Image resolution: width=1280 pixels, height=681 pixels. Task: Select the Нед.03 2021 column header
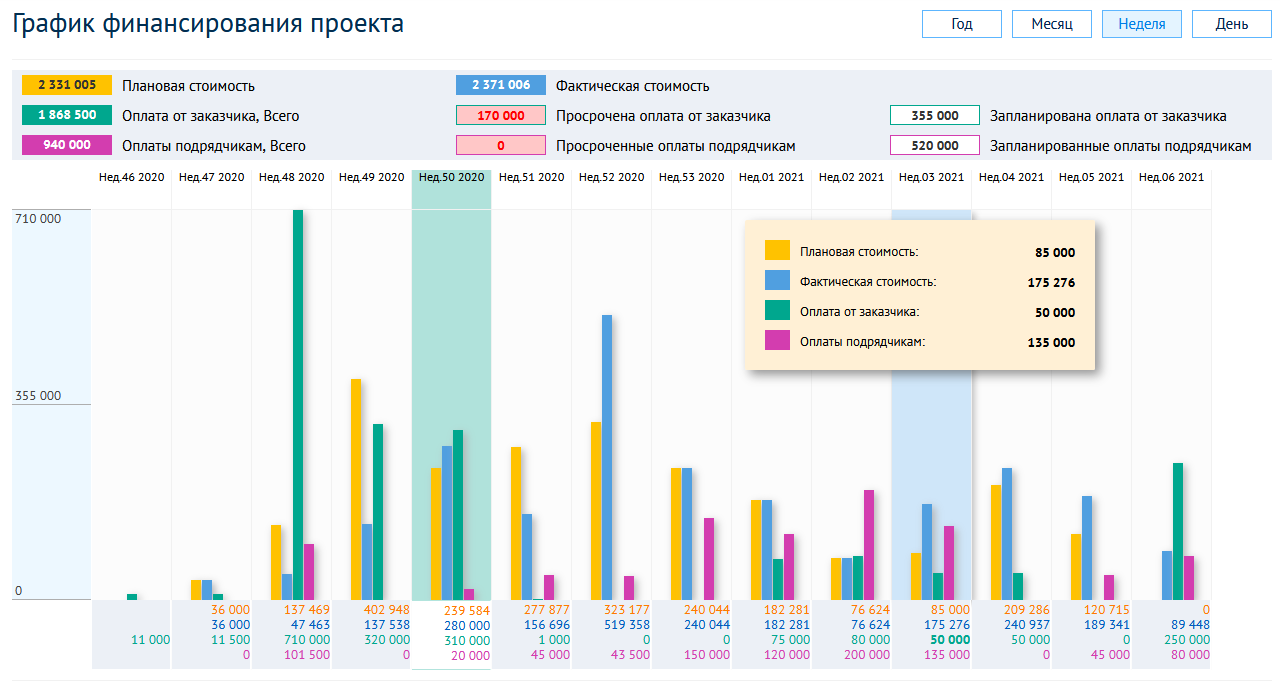coord(932,177)
